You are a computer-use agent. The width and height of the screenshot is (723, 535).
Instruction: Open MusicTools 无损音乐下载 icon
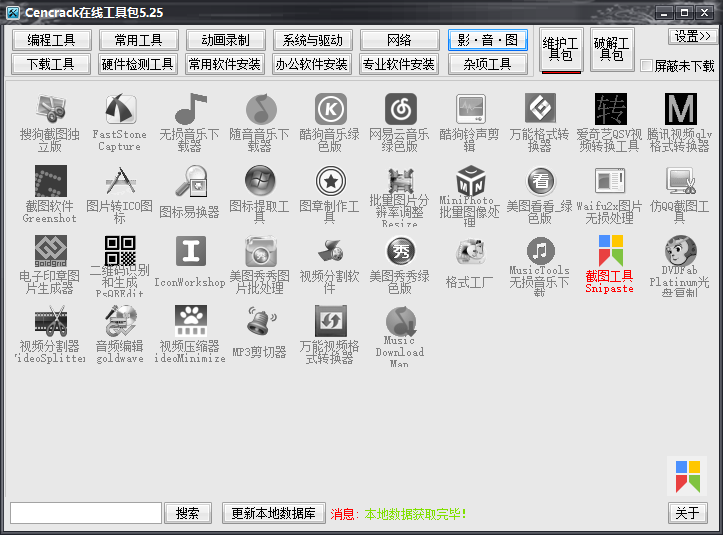click(x=540, y=251)
